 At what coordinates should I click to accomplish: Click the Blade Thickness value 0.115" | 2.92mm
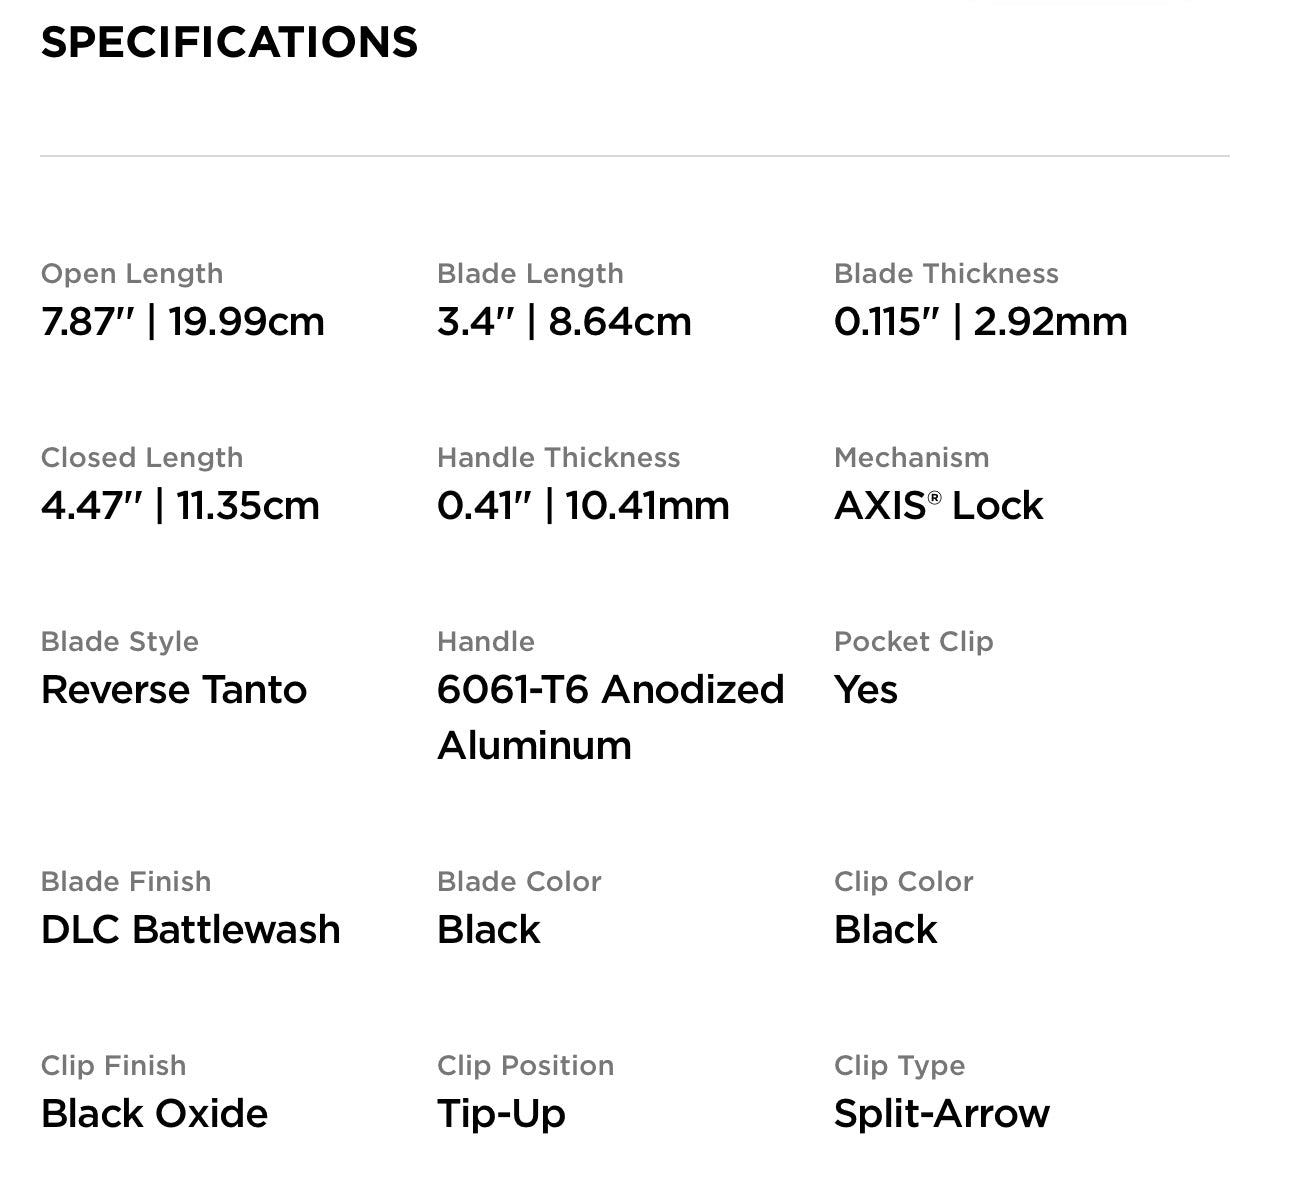click(x=980, y=322)
